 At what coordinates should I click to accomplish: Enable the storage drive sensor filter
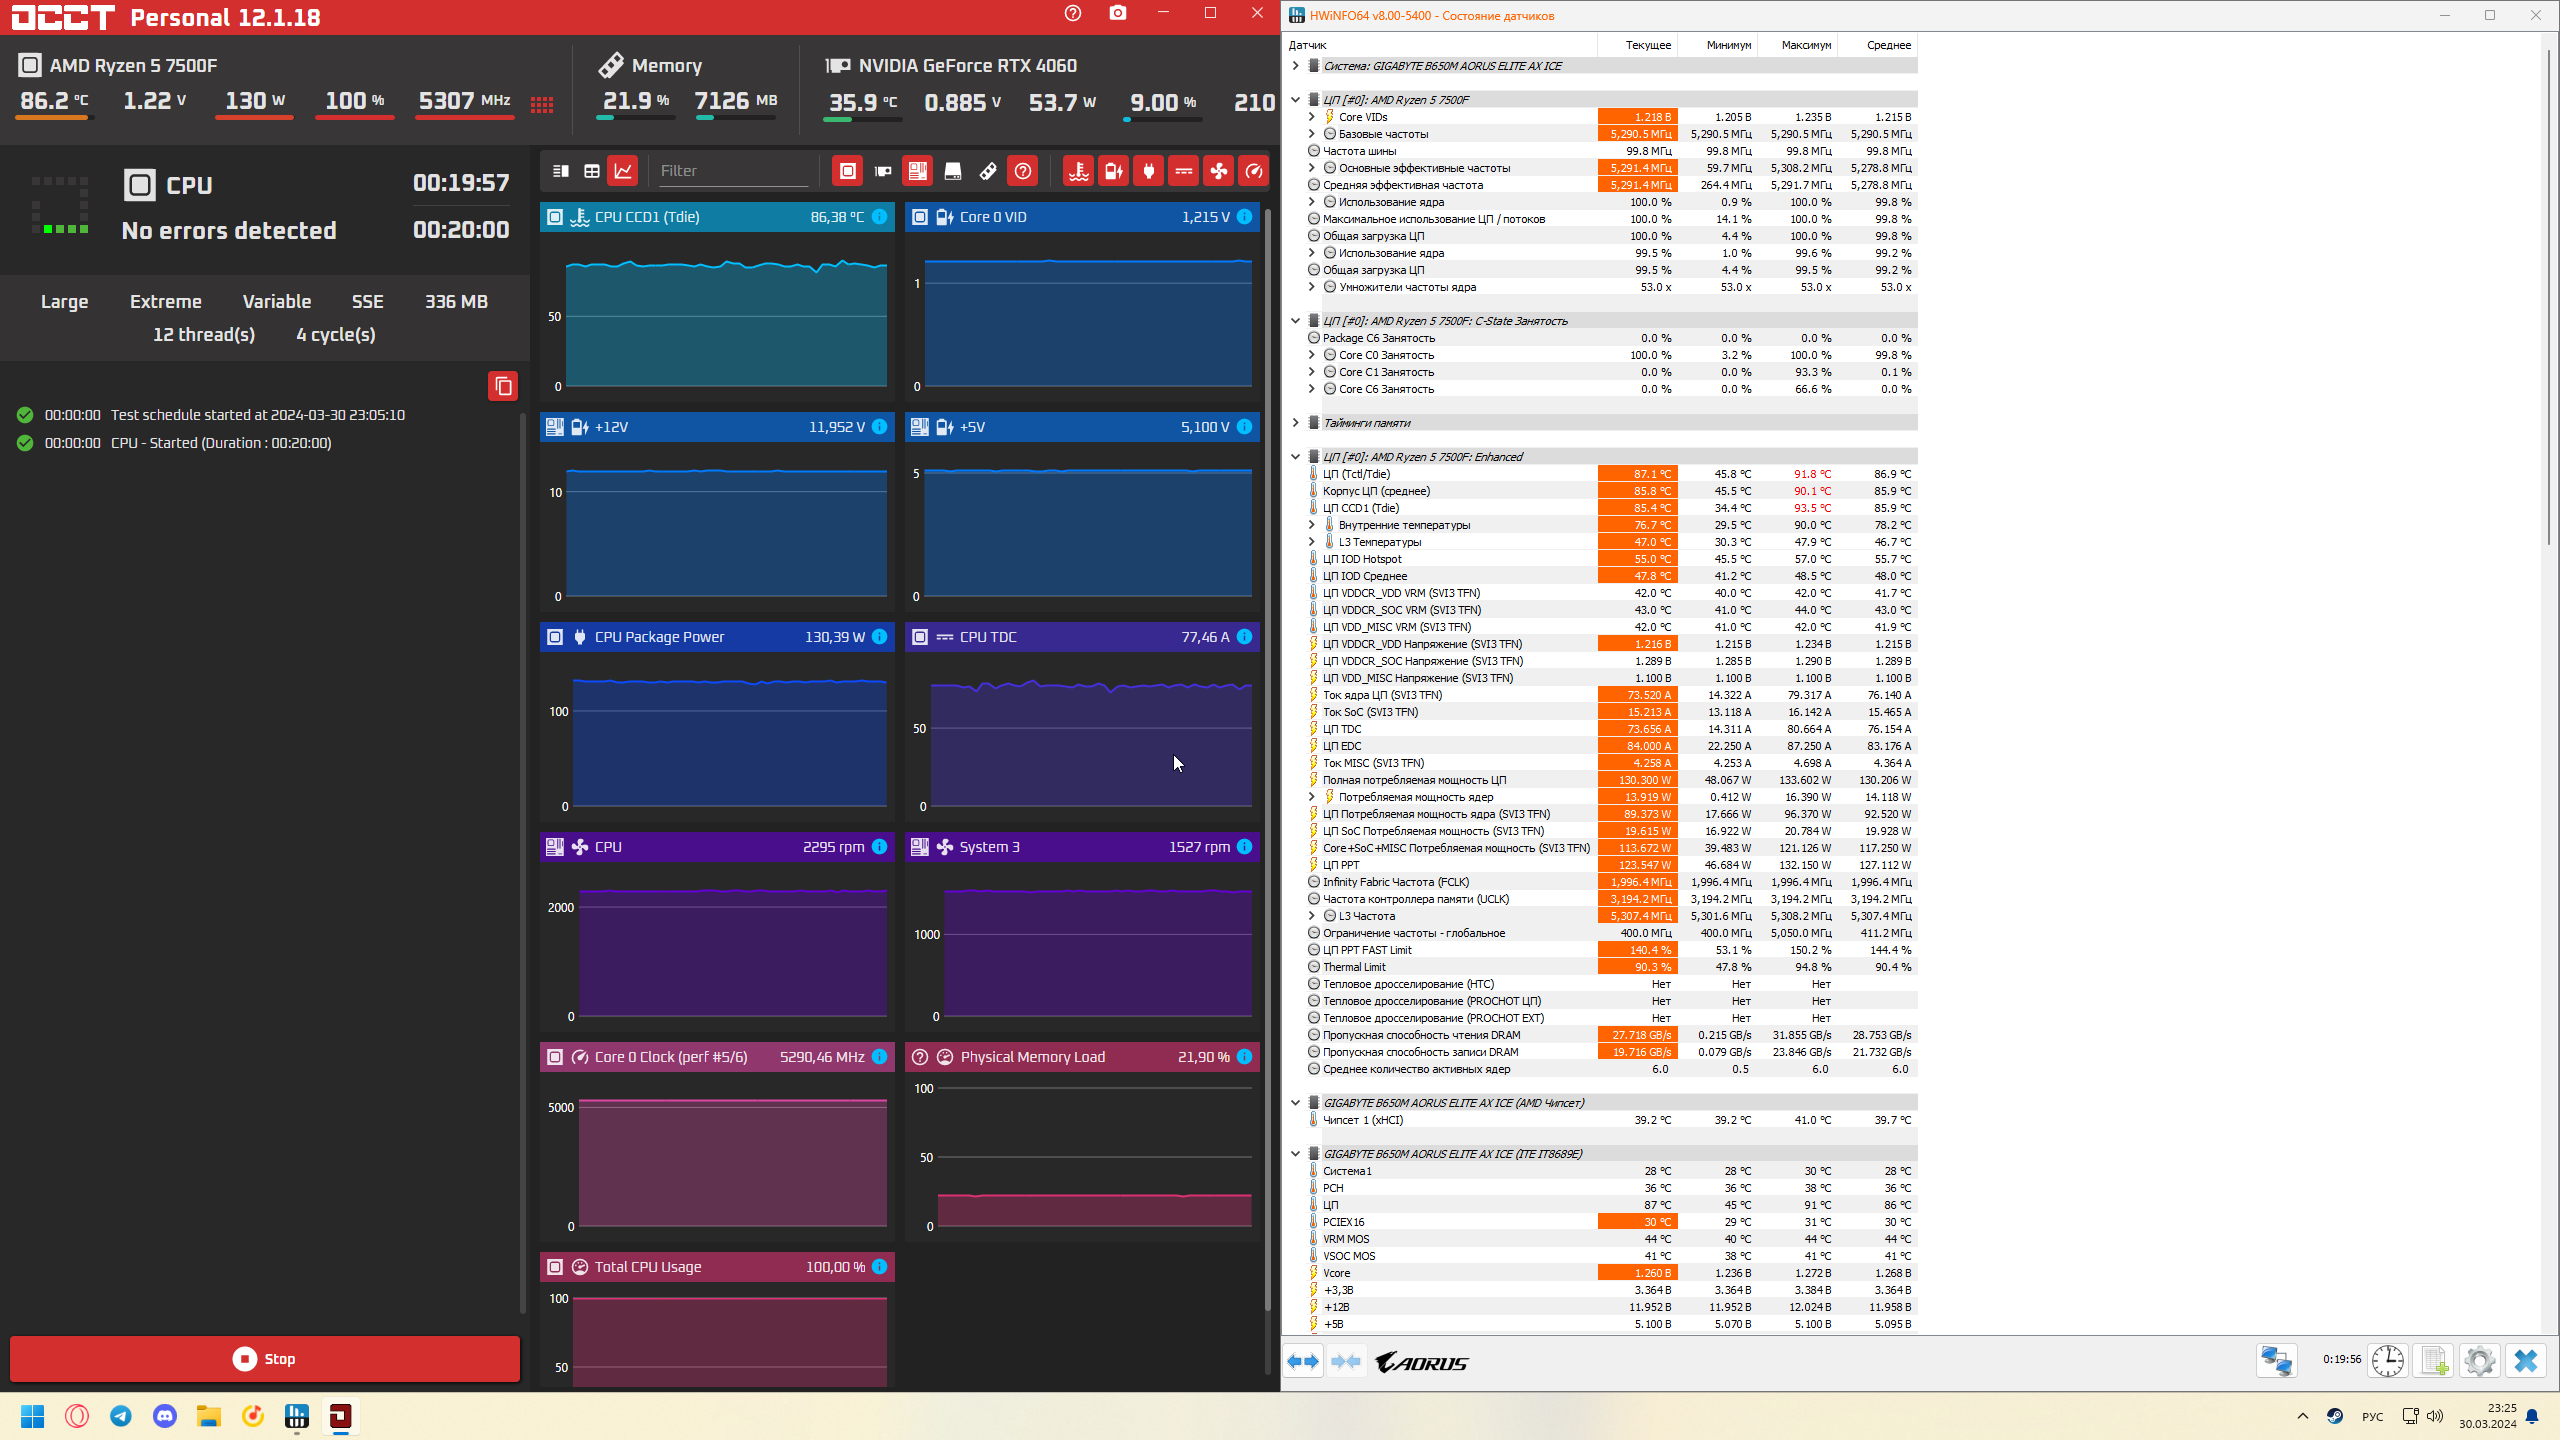(952, 171)
